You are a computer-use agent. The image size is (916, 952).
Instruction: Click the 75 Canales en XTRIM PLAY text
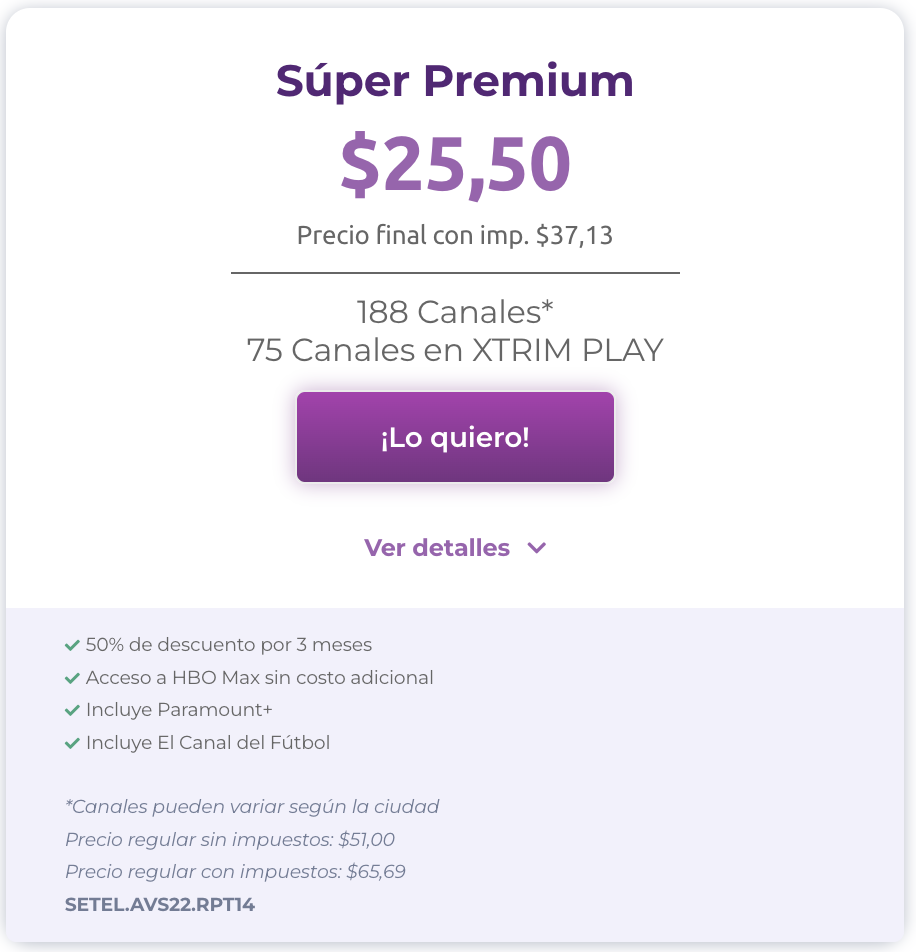455,350
